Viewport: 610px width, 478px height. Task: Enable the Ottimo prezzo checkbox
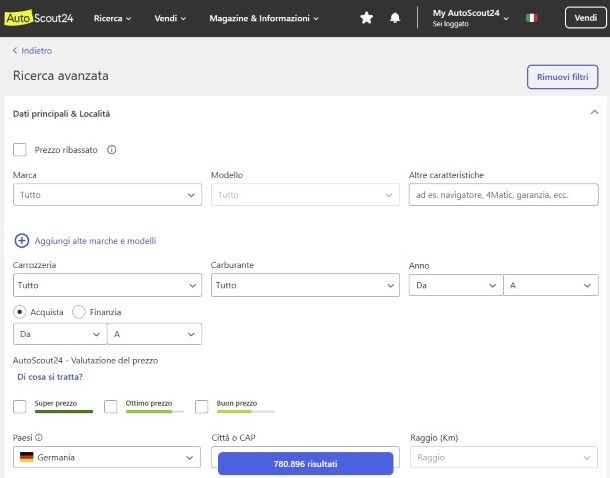tap(111, 407)
